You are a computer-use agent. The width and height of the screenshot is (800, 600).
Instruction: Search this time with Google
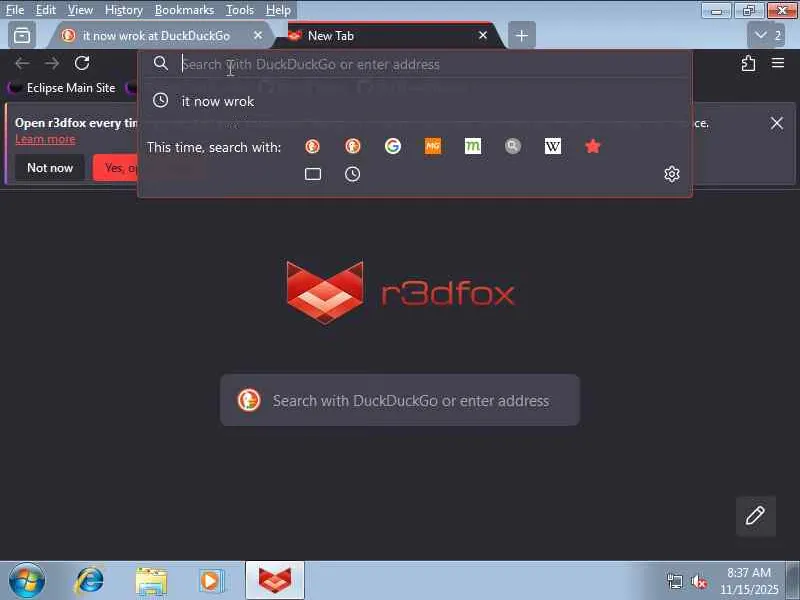click(392, 146)
